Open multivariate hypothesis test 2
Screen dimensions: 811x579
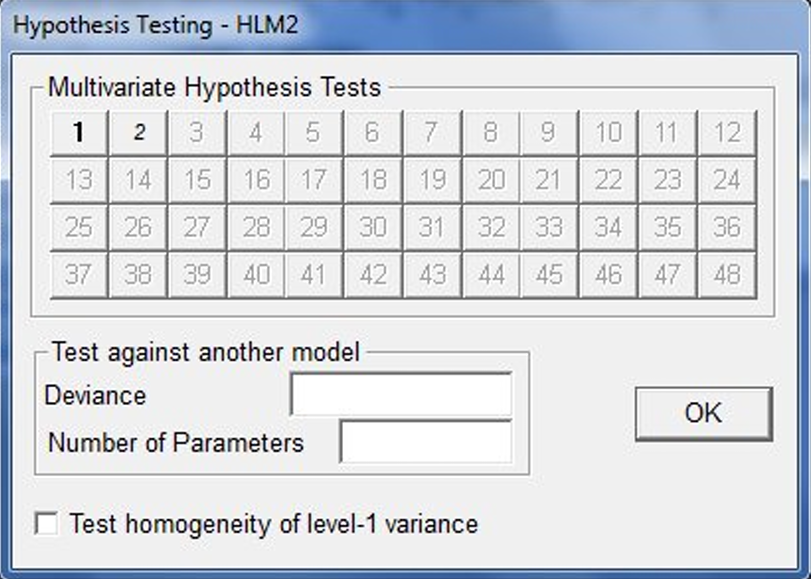point(138,133)
